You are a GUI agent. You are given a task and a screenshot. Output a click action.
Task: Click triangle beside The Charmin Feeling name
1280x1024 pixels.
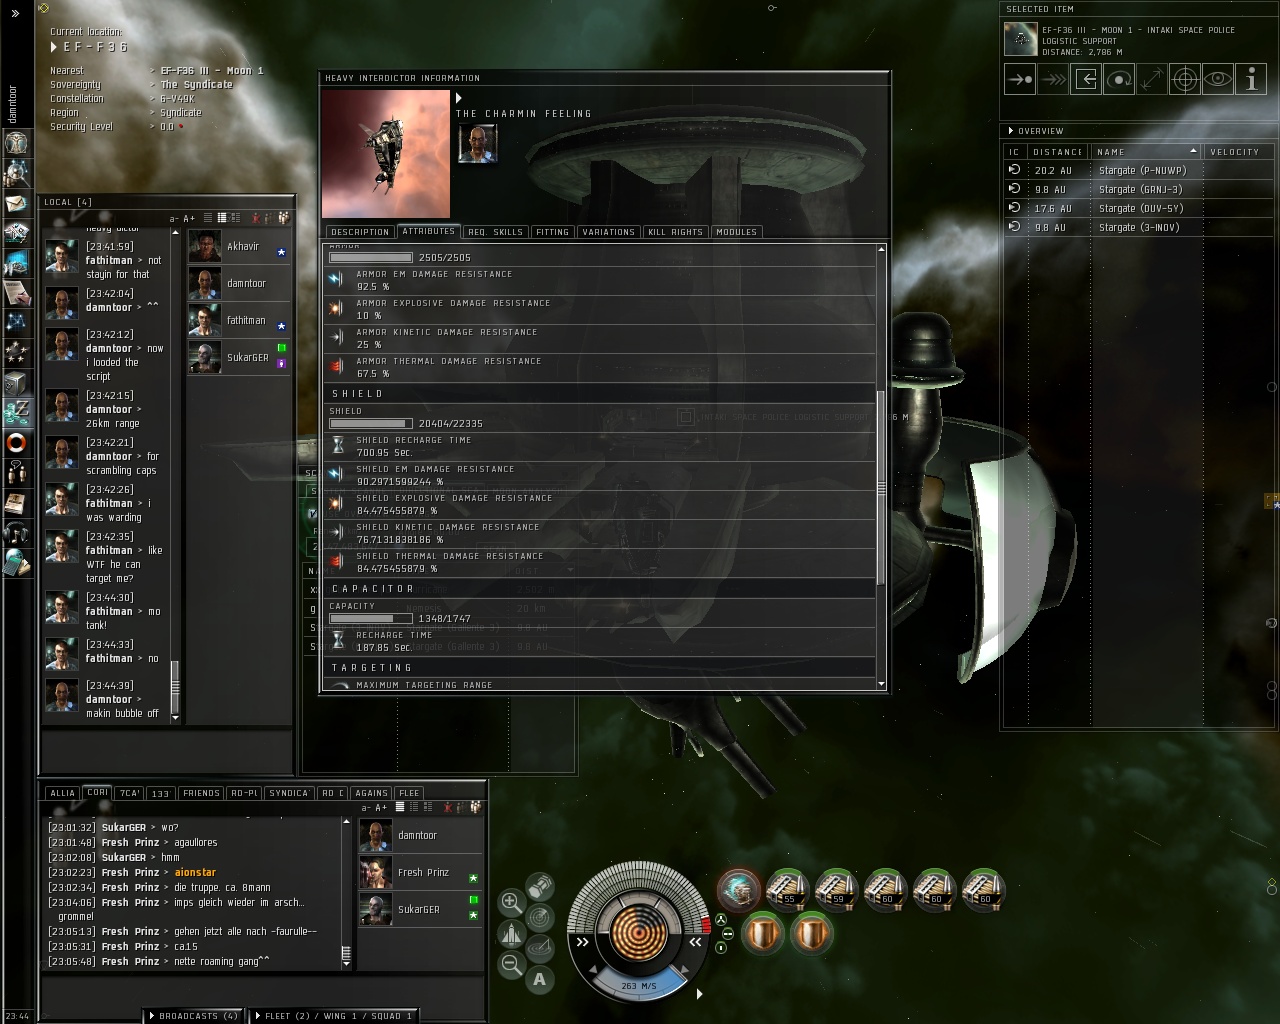459,98
